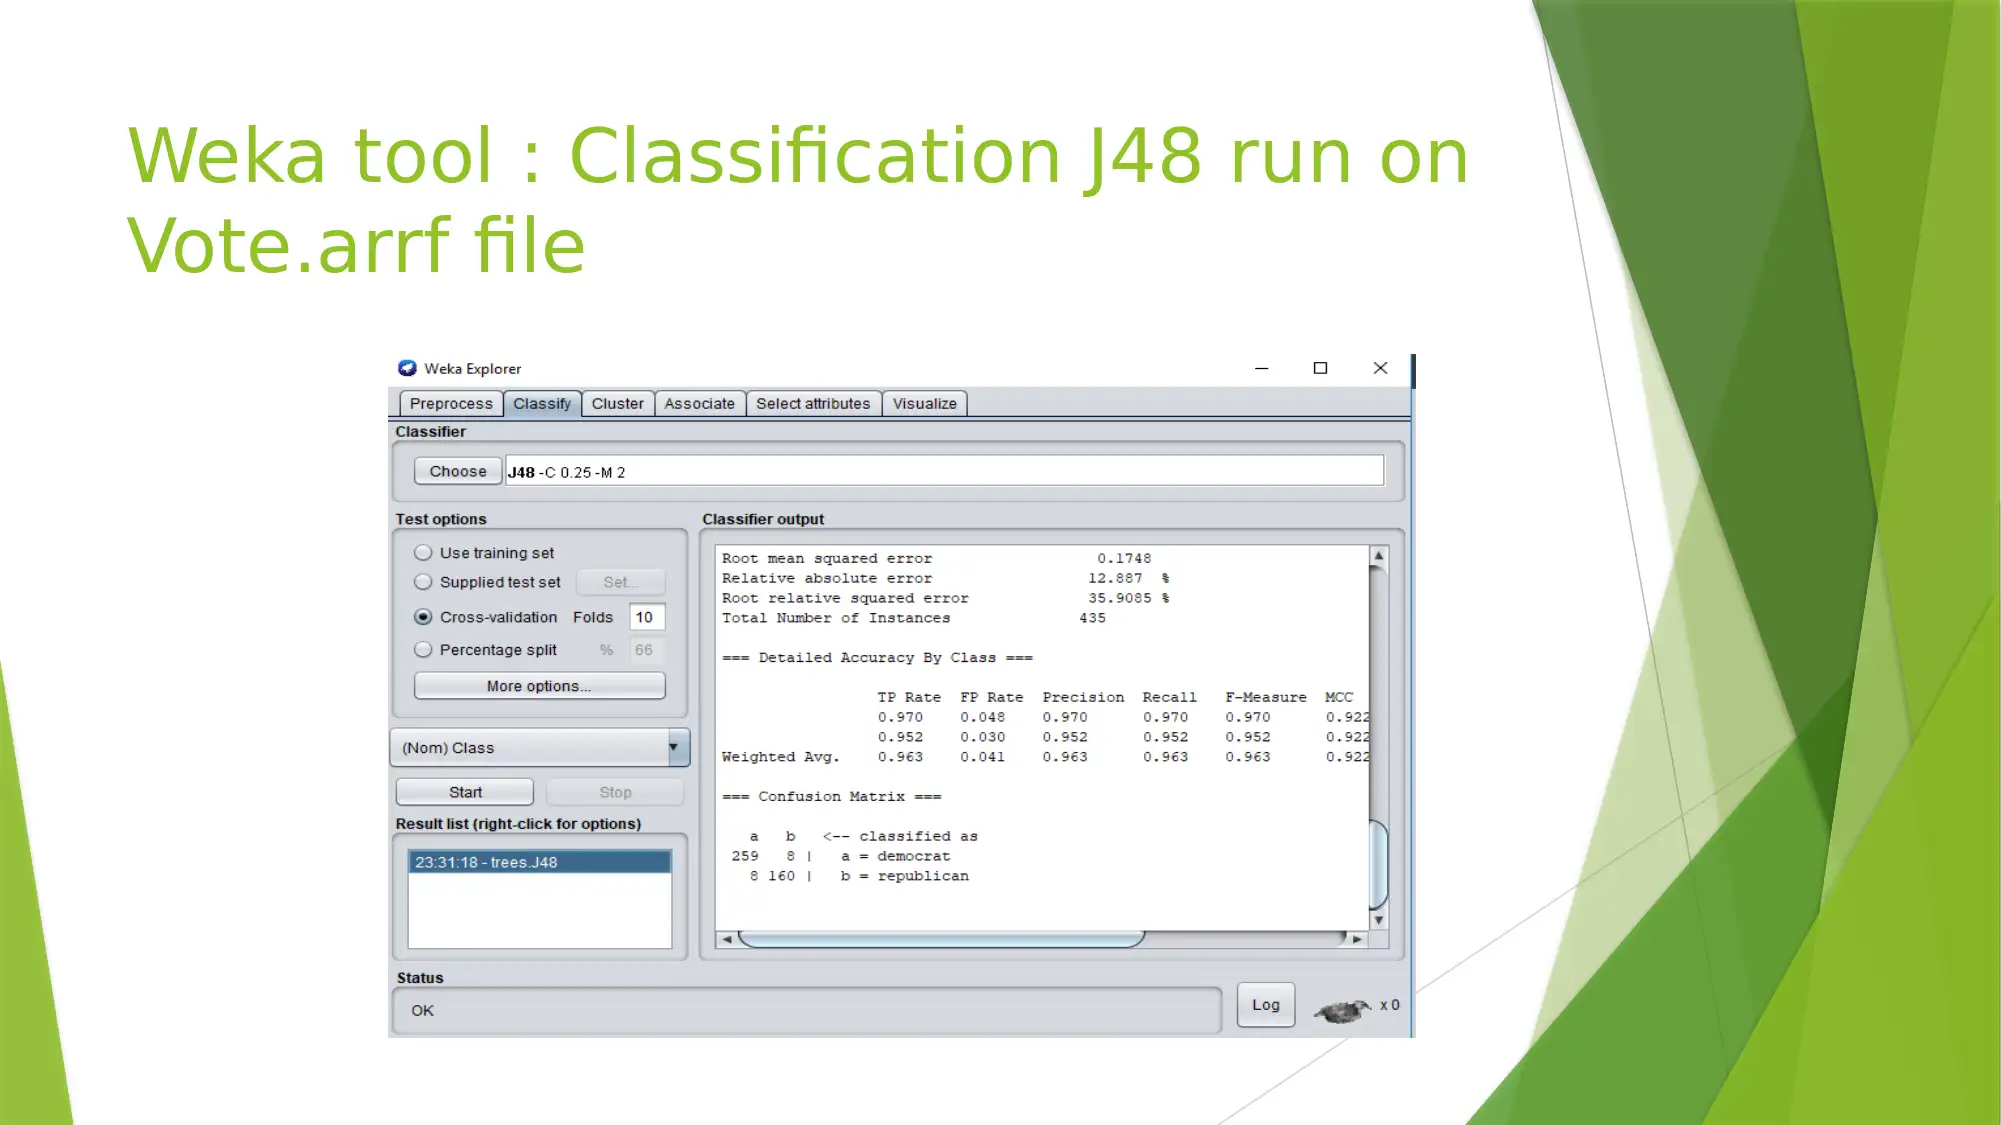Open More options... dialog
This screenshot has width=2001, height=1125.
tap(539, 686)
